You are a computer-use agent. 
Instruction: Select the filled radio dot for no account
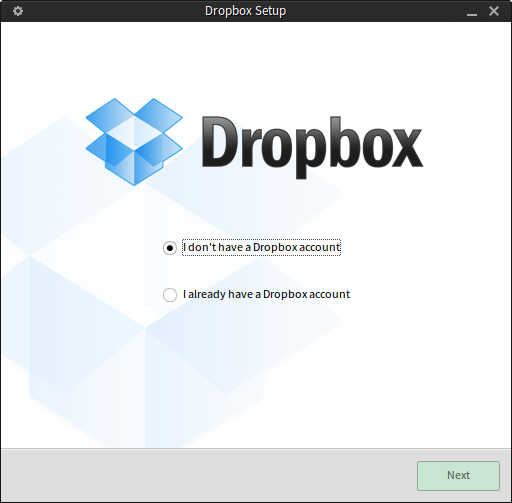pyautogui.click(x=170, y=248)
